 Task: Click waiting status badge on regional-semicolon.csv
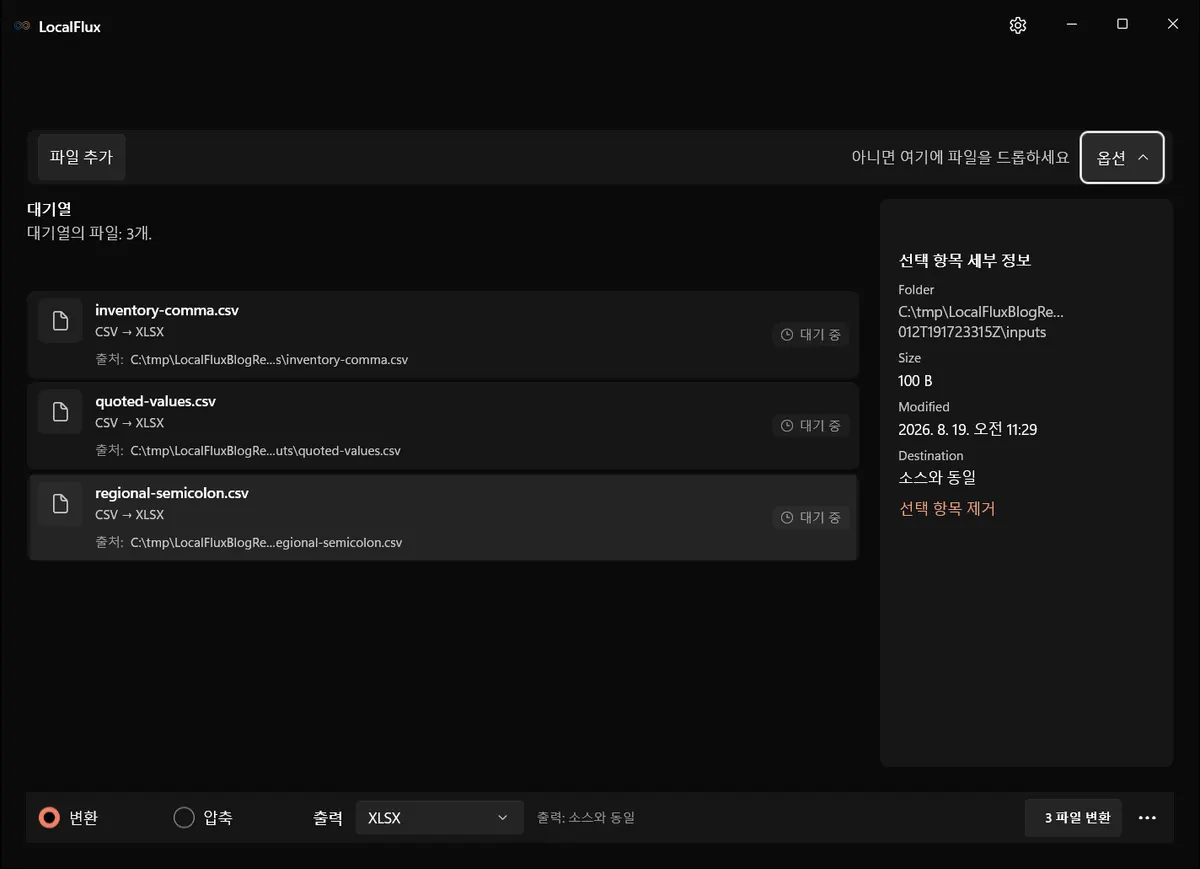(811, 518)
